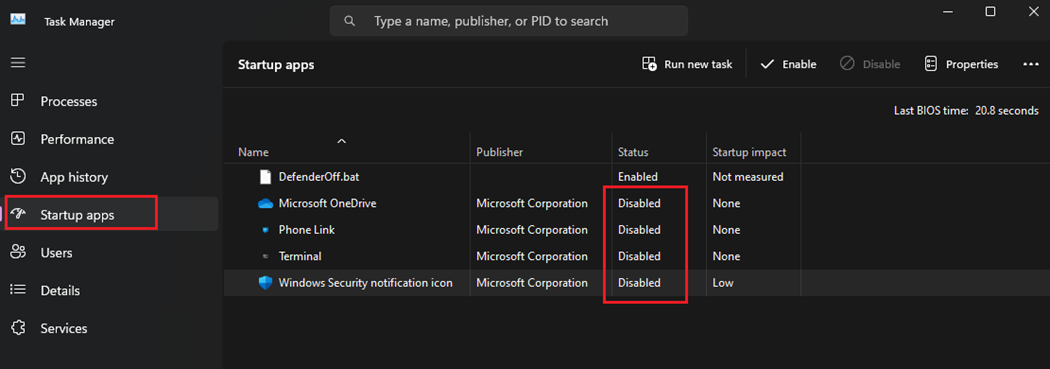
Task: Open Properties for the selected app
Action: click(x=961, y=64)
